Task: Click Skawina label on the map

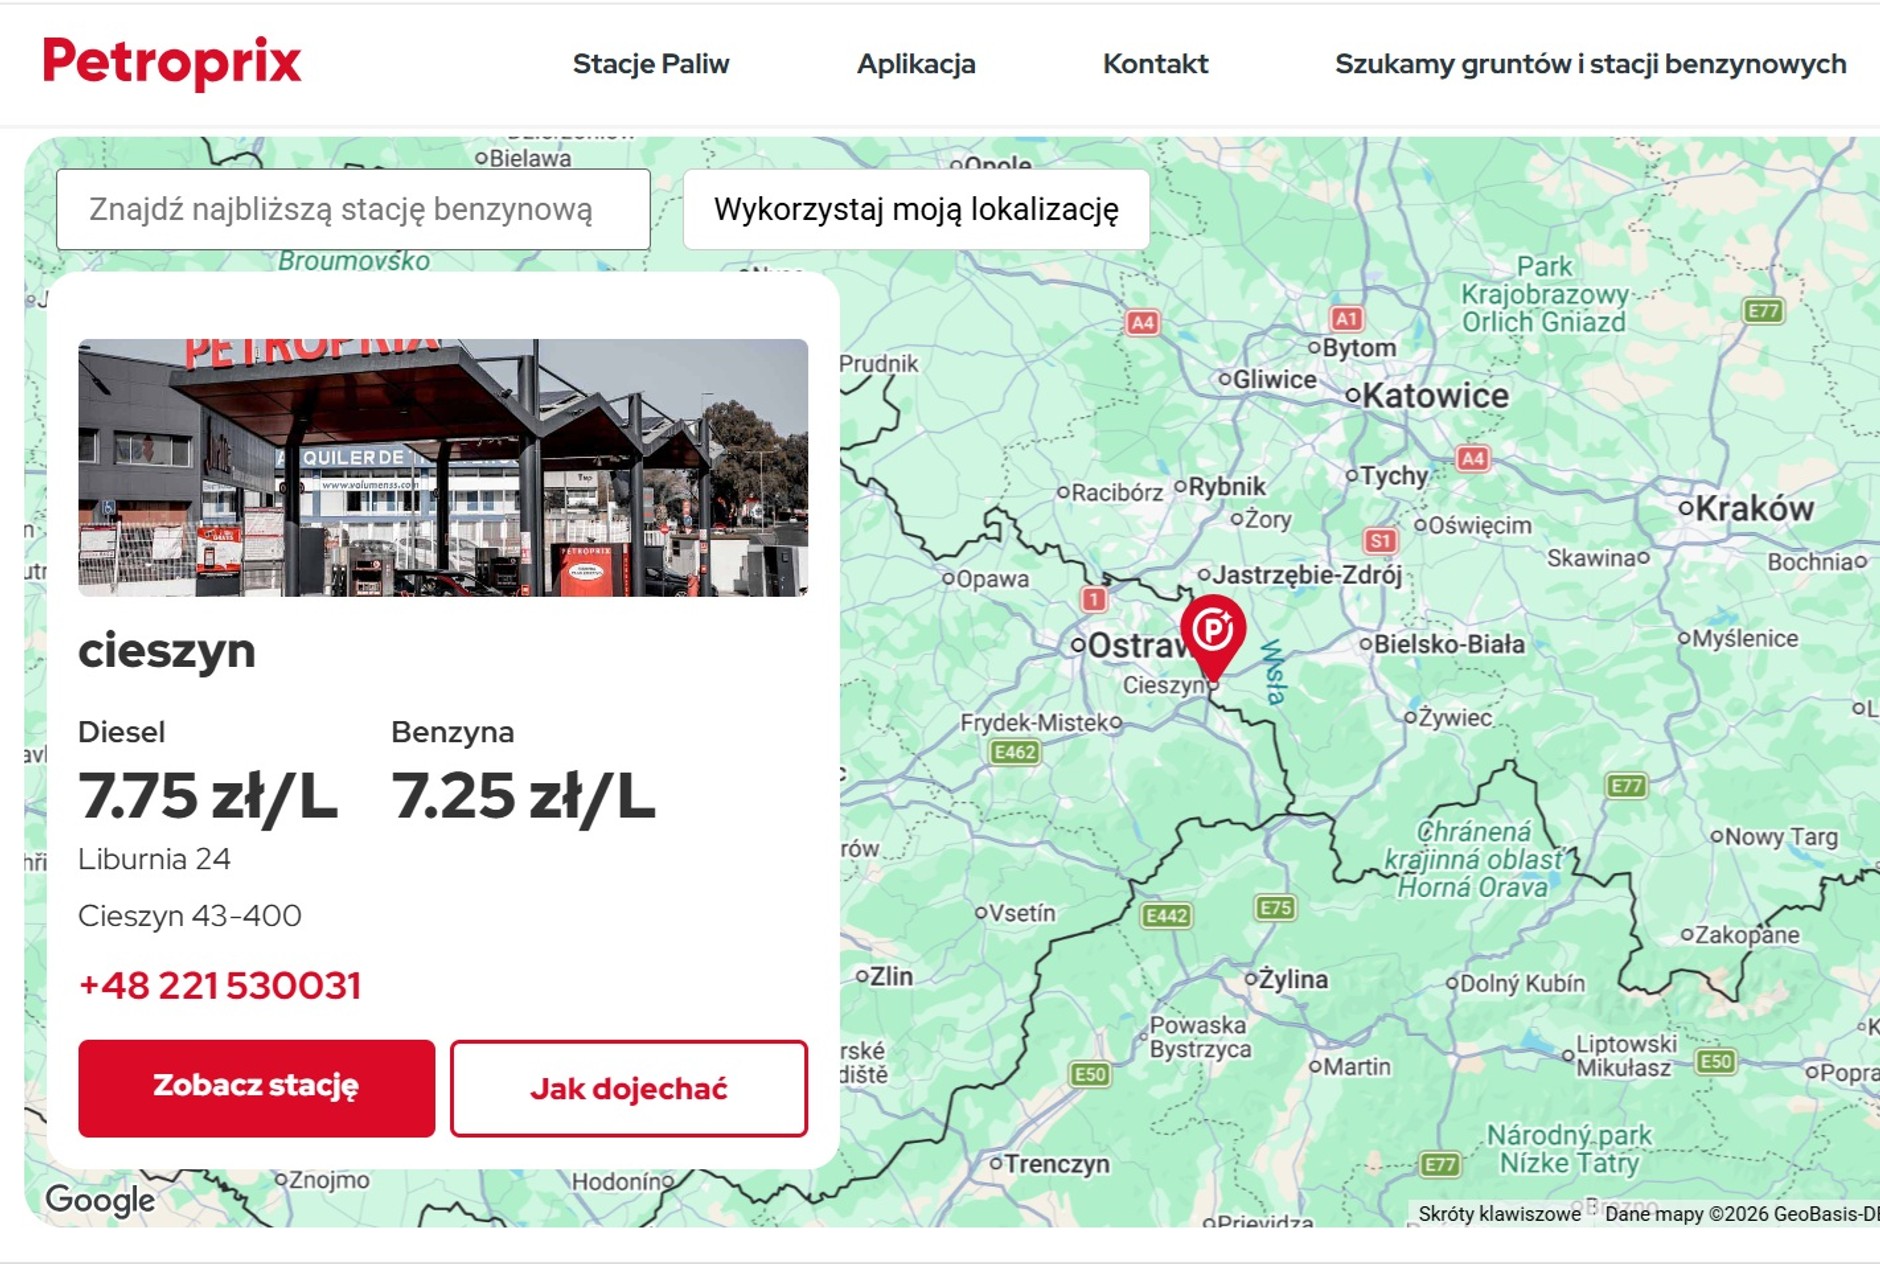Action: pos(1592,558)
